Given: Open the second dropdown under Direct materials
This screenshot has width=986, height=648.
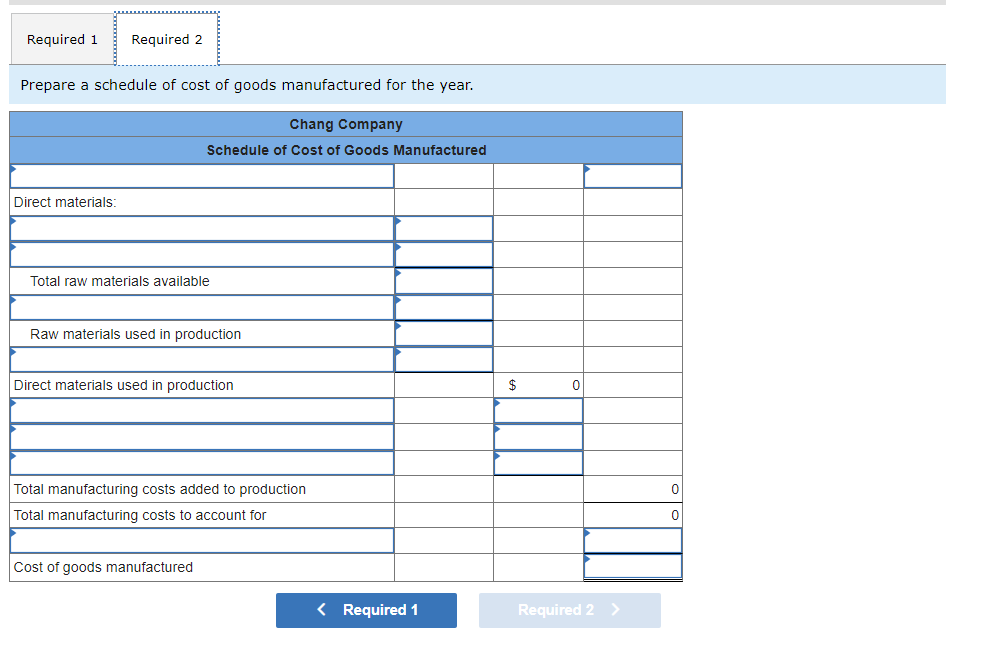Looking at the screenshot, I should [200, 254].
